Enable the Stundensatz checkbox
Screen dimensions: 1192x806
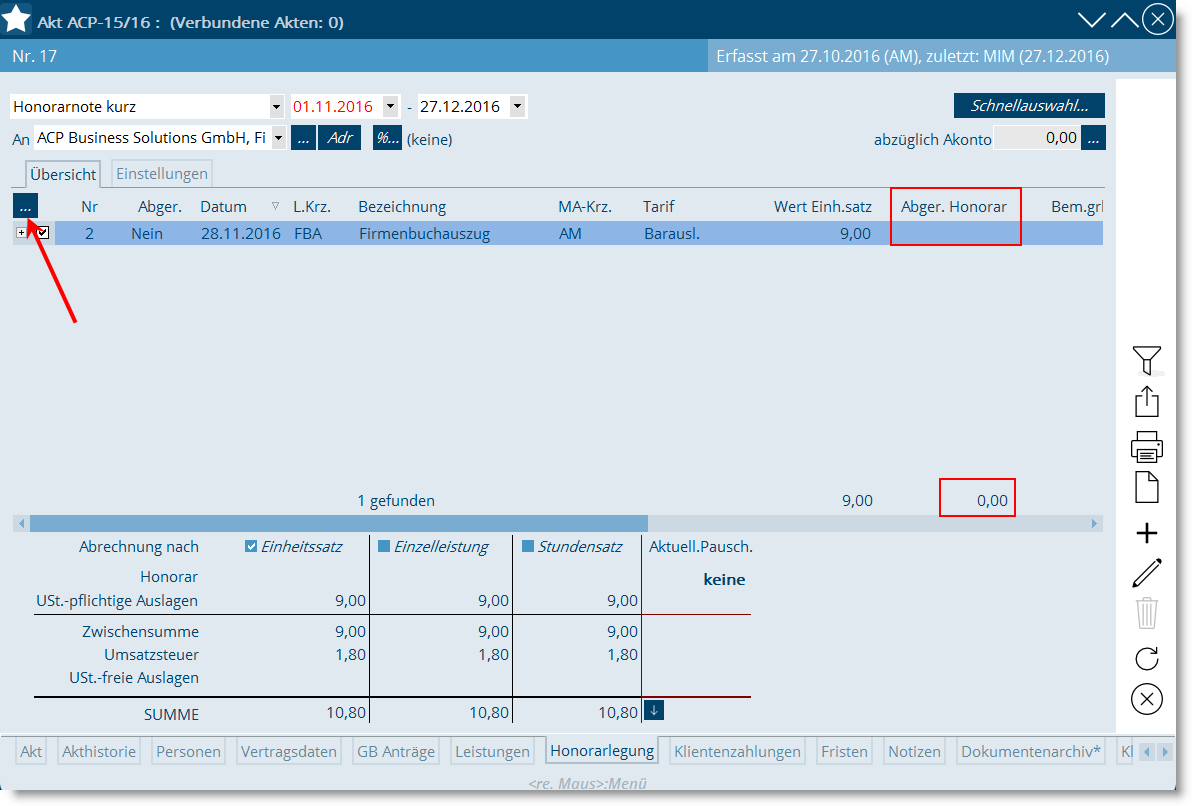[528, 546]
